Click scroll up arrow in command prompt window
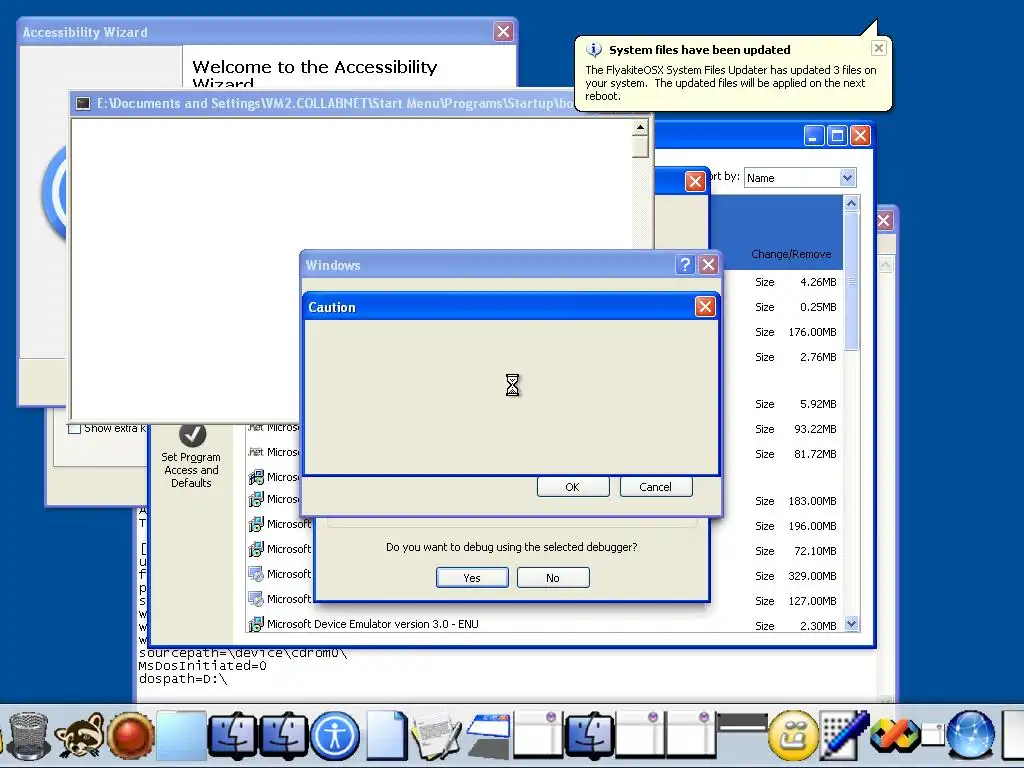Image resolution: width=1024 pixels, height=768 pixels. click(640, 127)
